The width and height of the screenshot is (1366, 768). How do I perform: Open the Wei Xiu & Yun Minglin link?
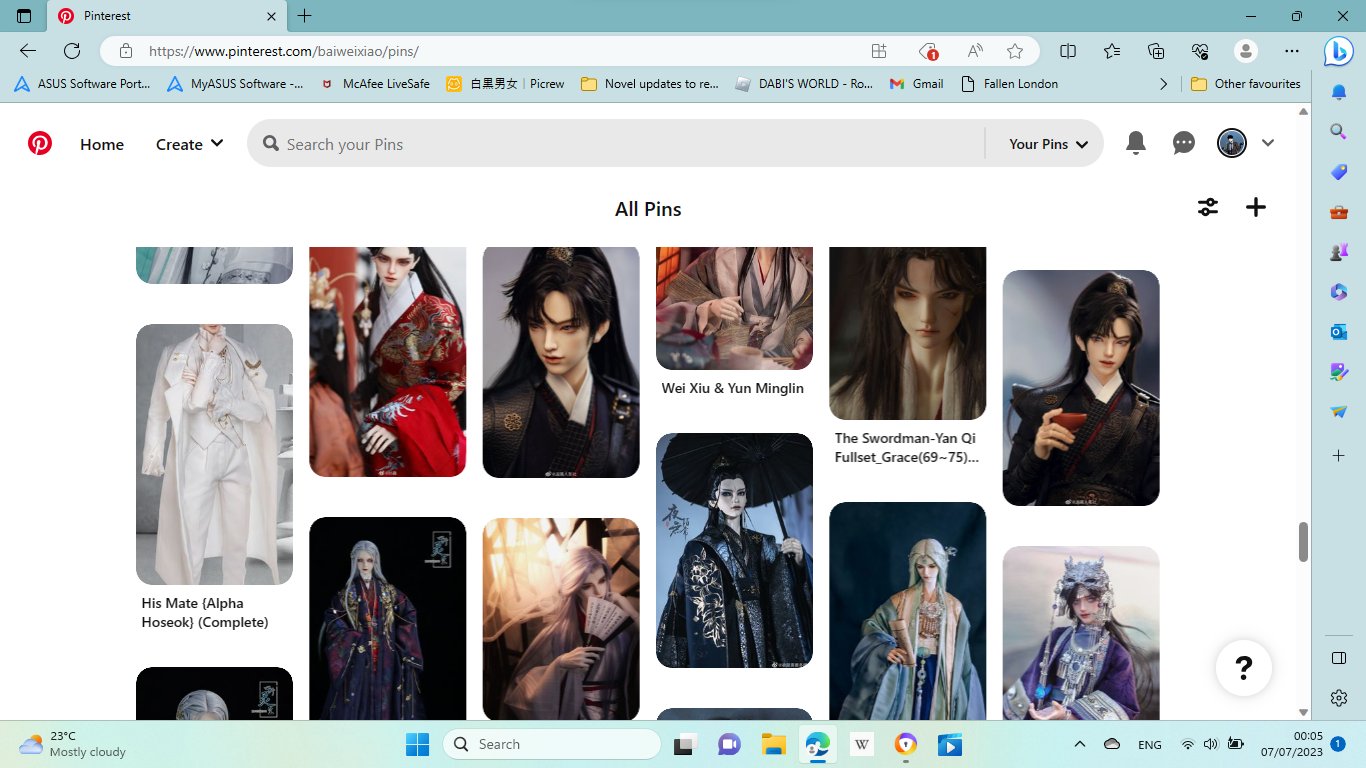click(x=732, y=388)
